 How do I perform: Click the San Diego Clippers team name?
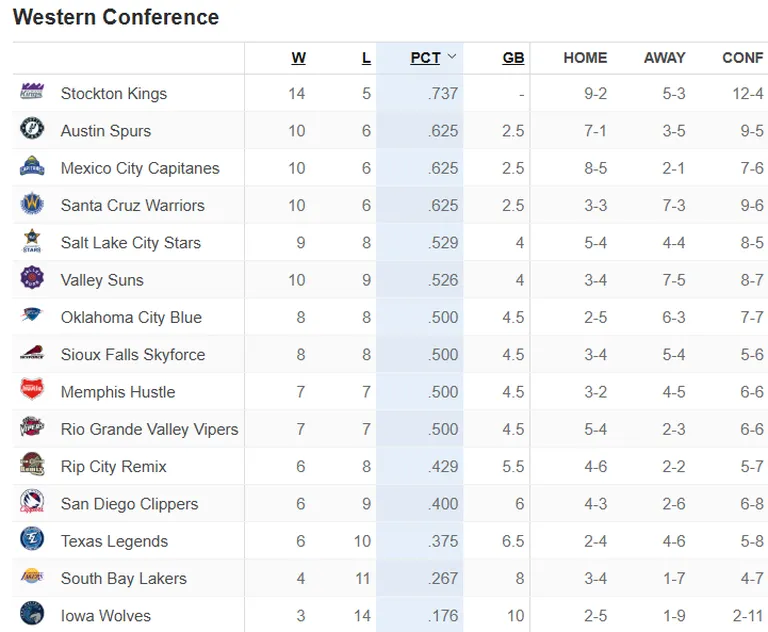click(129, 504)
